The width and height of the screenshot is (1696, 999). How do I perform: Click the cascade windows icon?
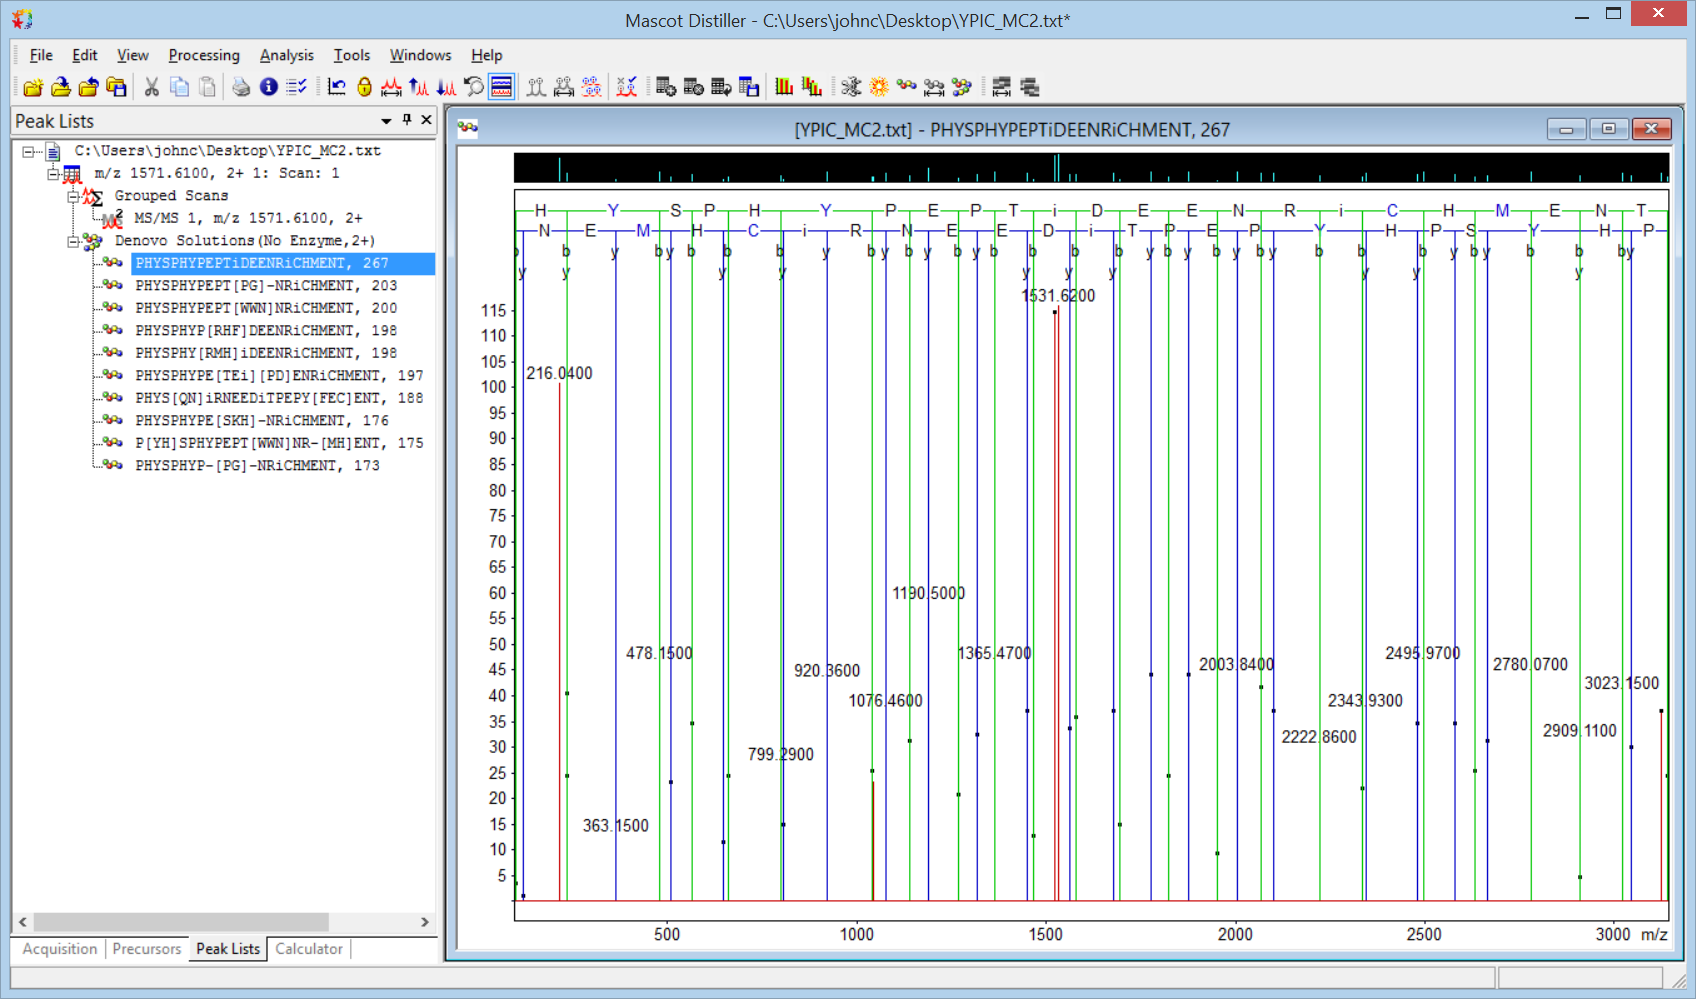(x=1030, y=87)
